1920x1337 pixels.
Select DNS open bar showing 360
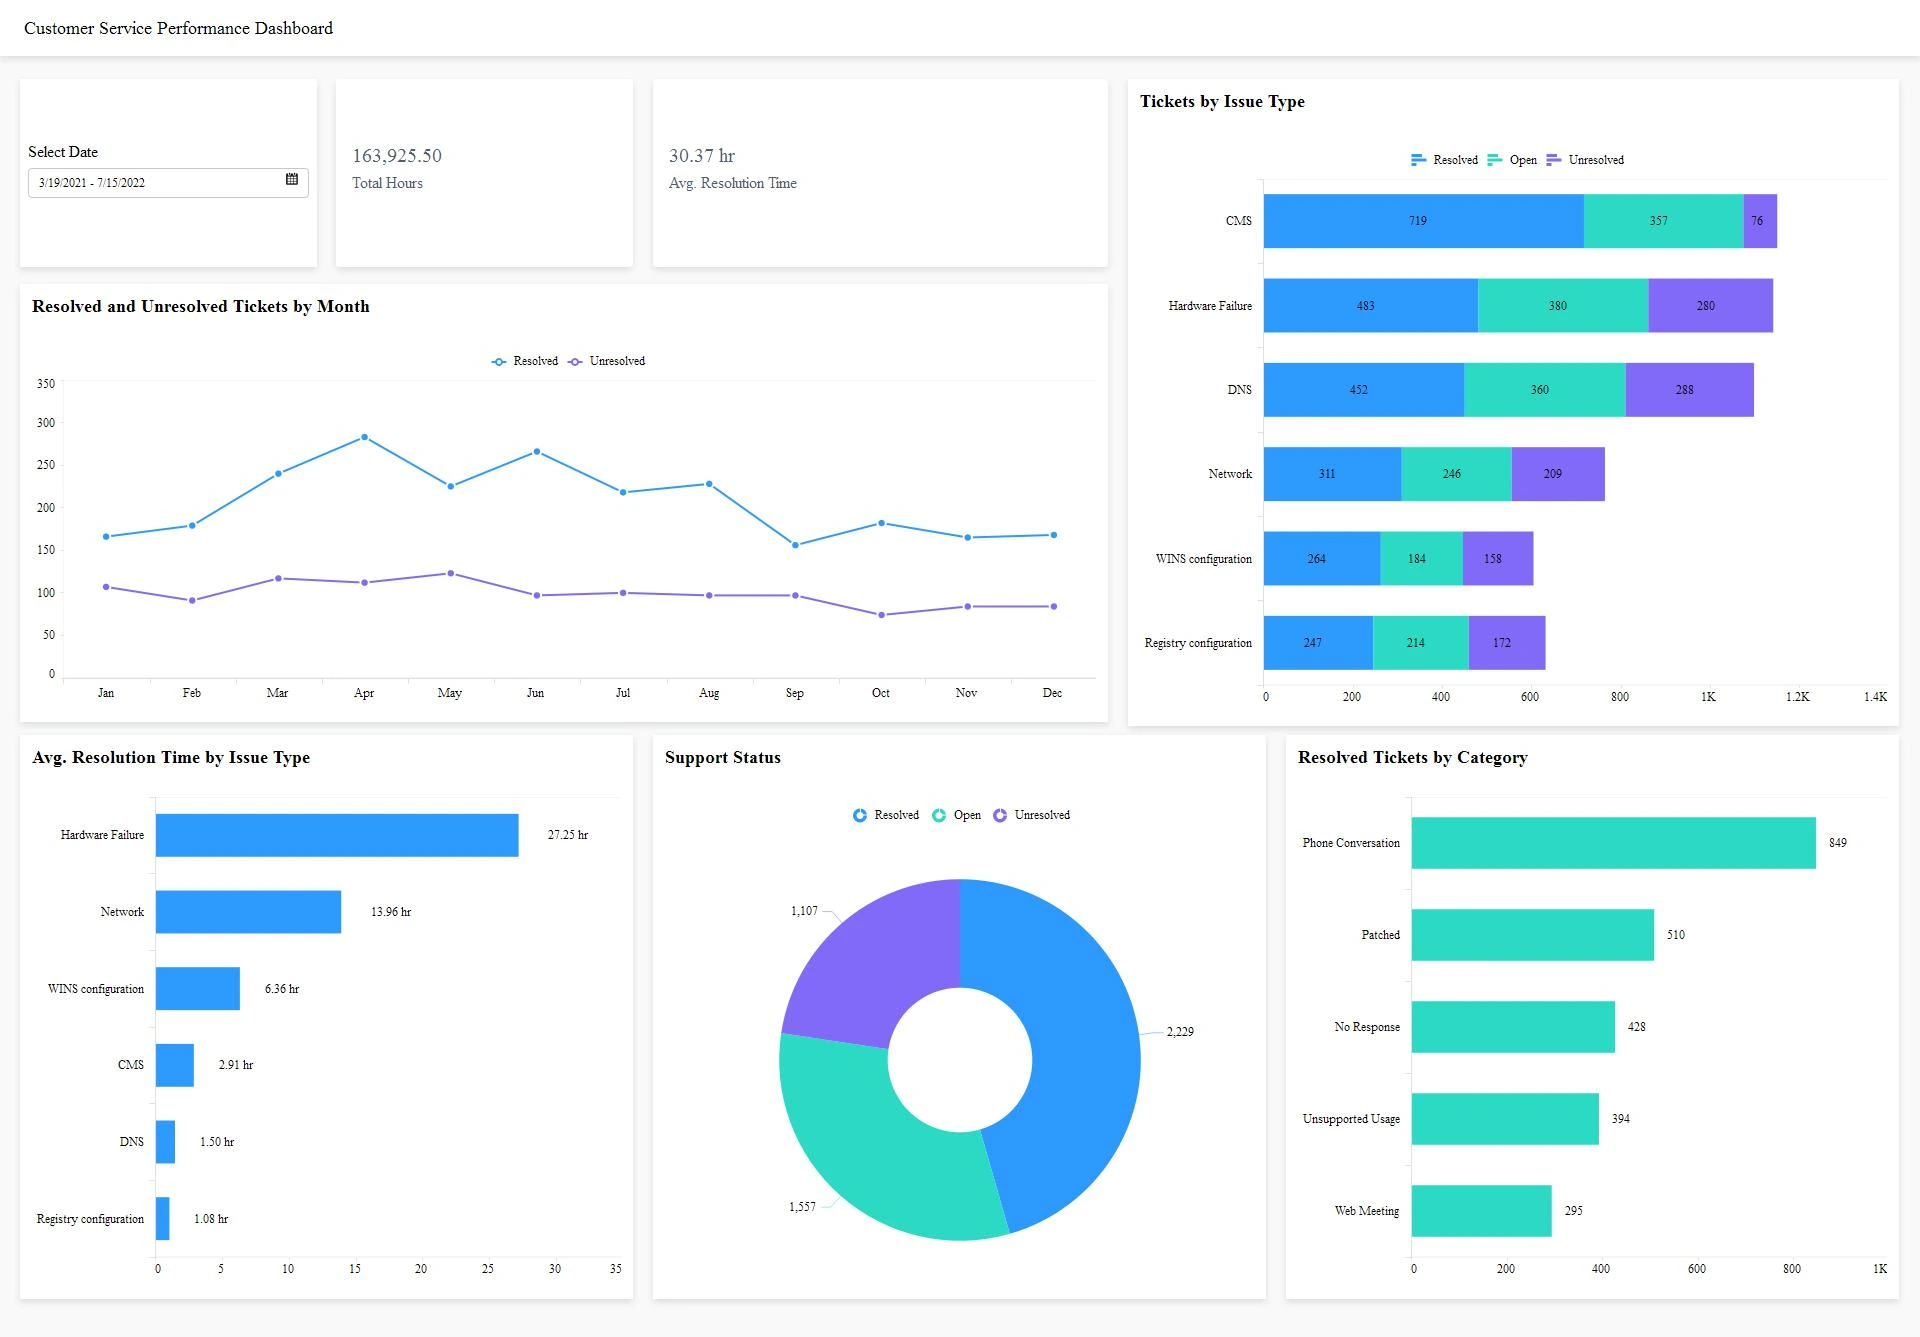pos(1545,390)
